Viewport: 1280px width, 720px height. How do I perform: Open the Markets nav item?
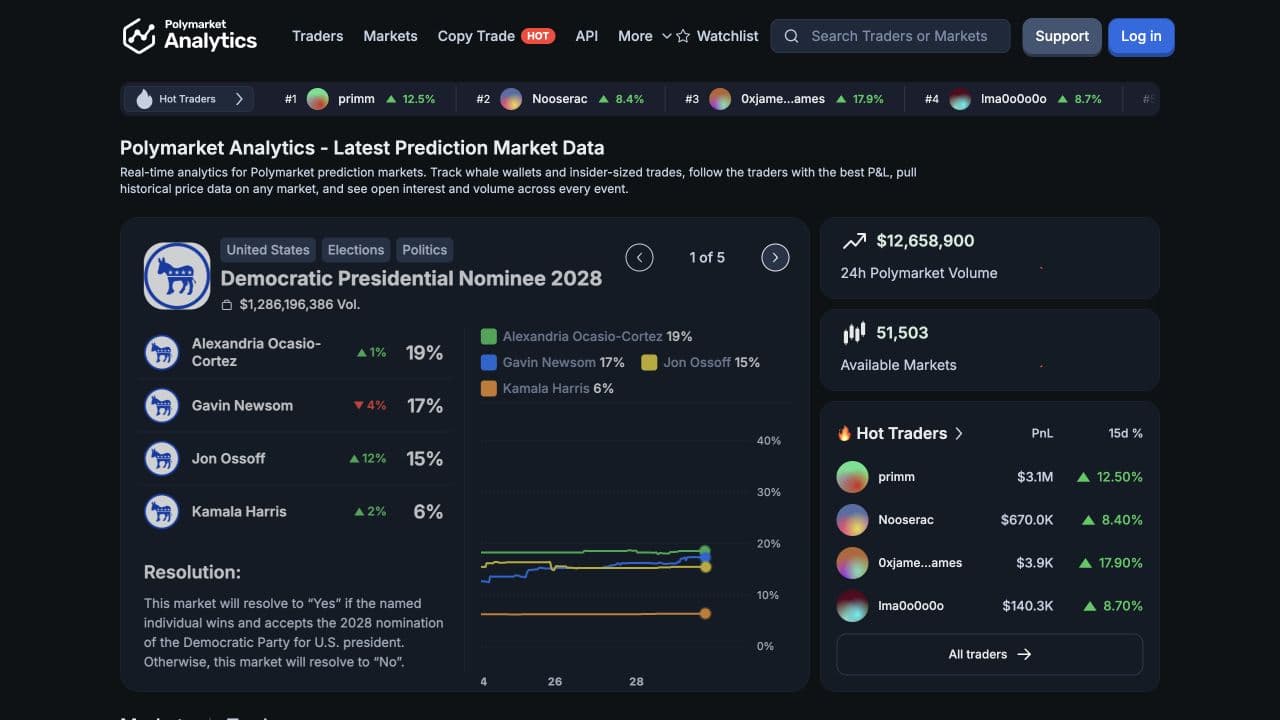coord(390,36)
